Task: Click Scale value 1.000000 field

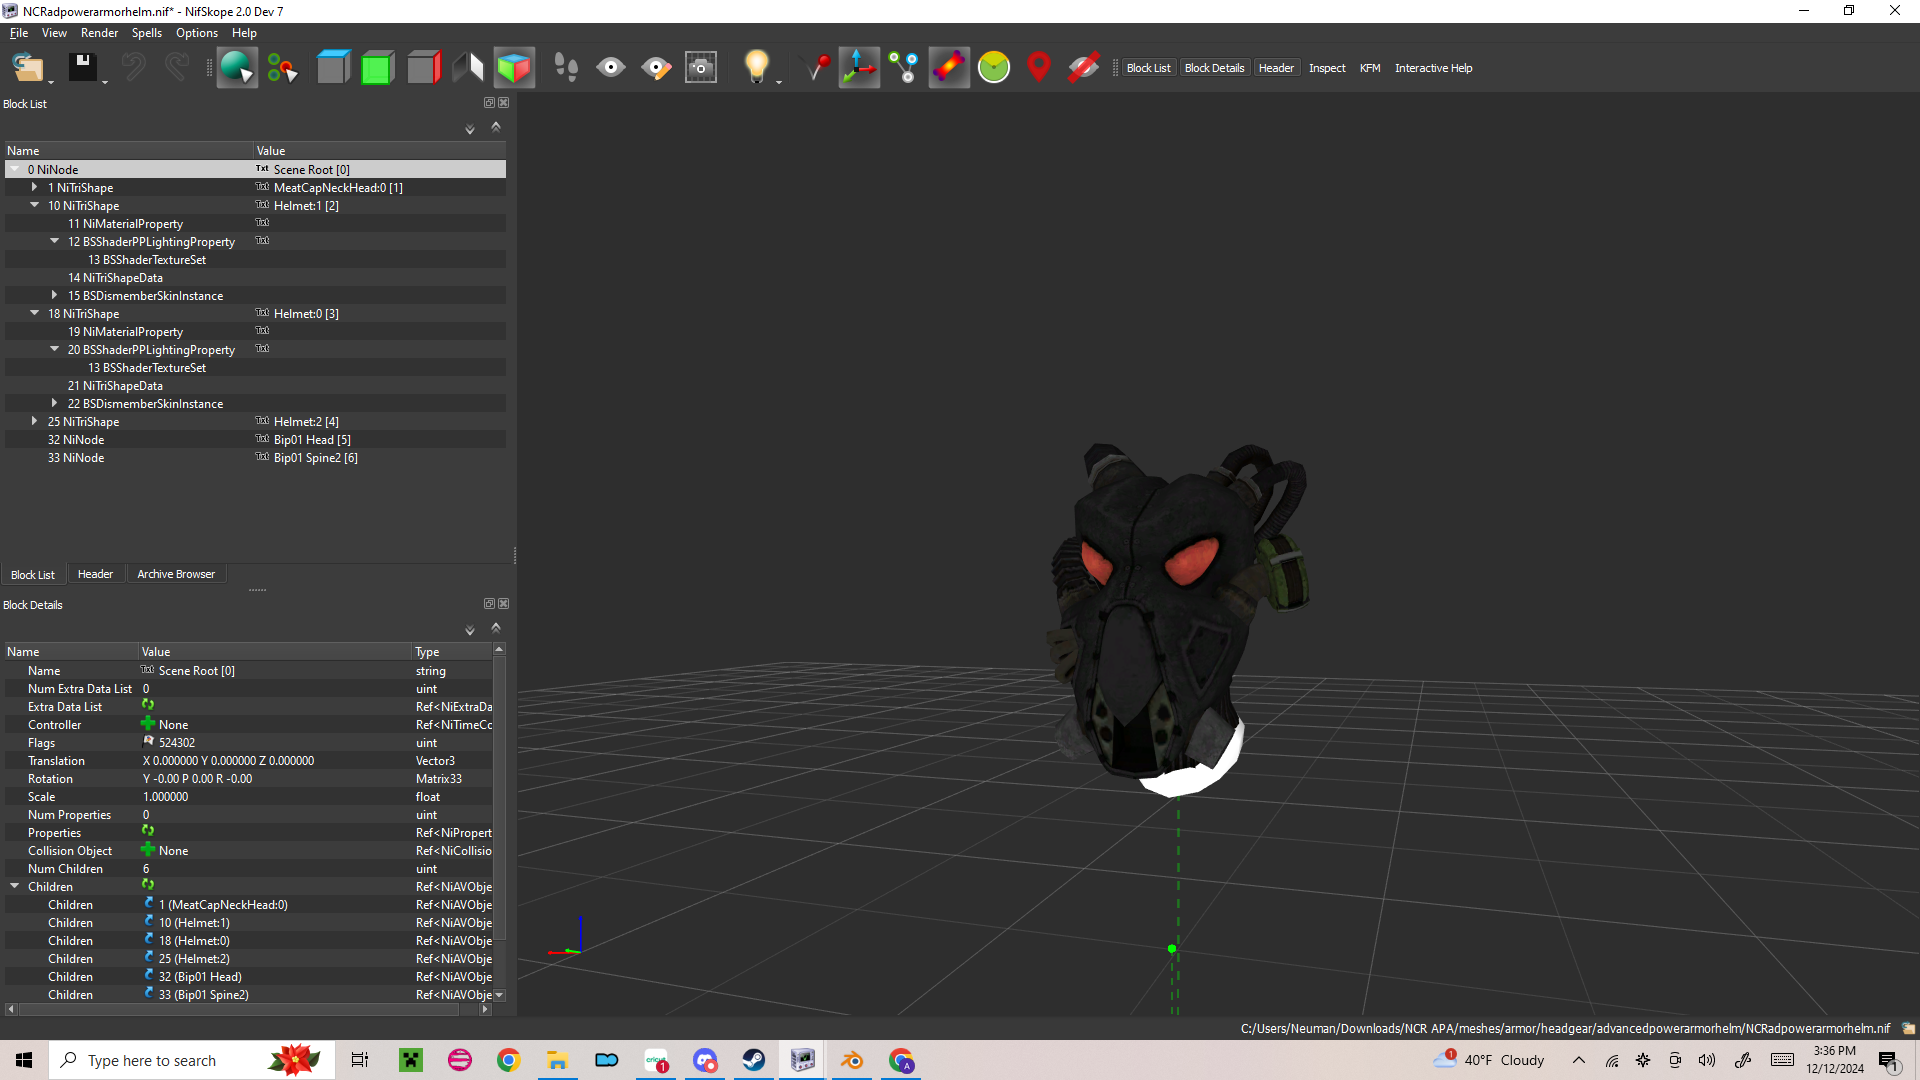Action: [275, 797]
